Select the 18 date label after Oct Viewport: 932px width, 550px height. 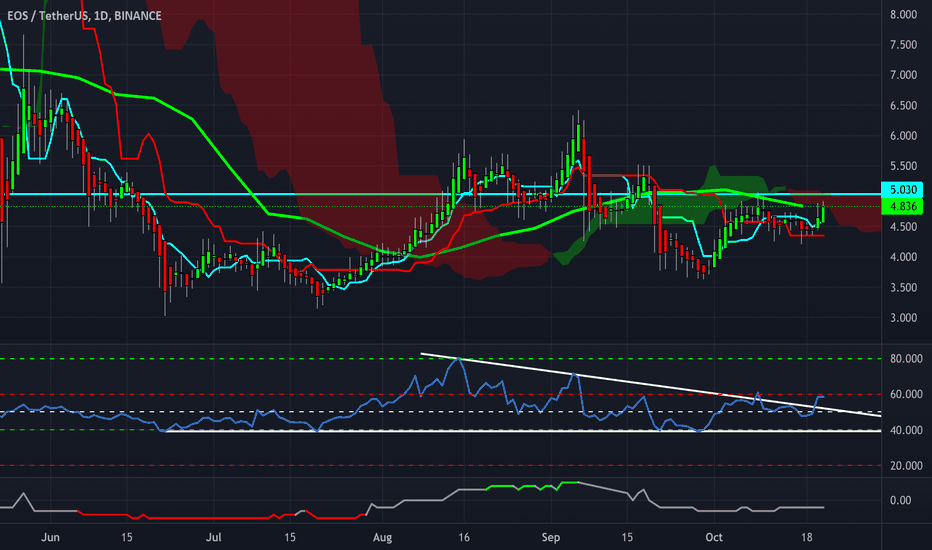[807, 538]
